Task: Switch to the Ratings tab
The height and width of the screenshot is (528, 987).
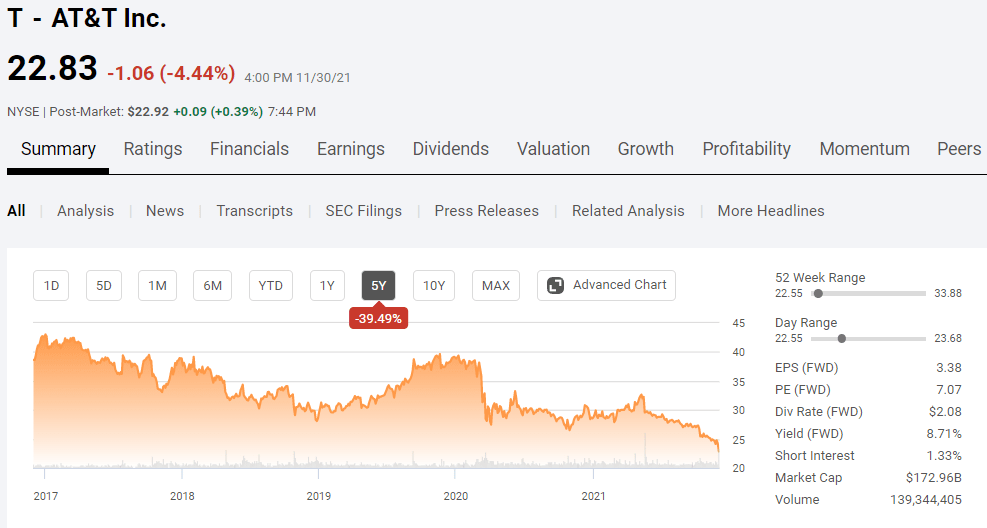Action: click(153, 149)
